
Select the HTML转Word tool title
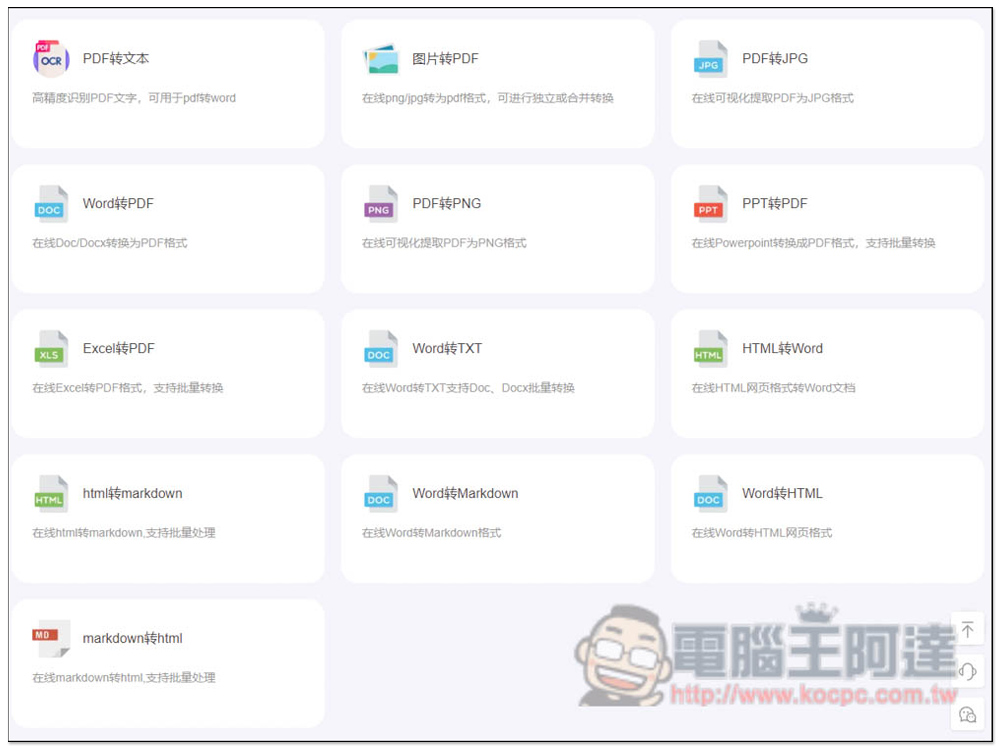(x=782, y=349)
